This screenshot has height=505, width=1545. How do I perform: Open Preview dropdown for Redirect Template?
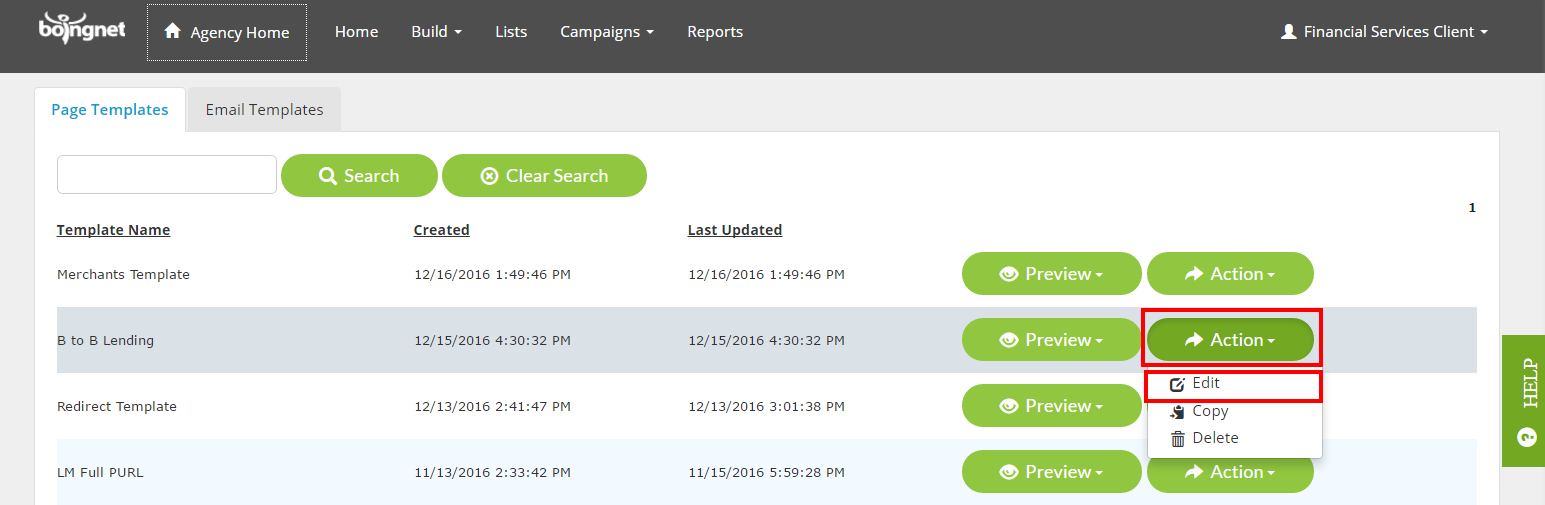click(x=1052, y=406)
